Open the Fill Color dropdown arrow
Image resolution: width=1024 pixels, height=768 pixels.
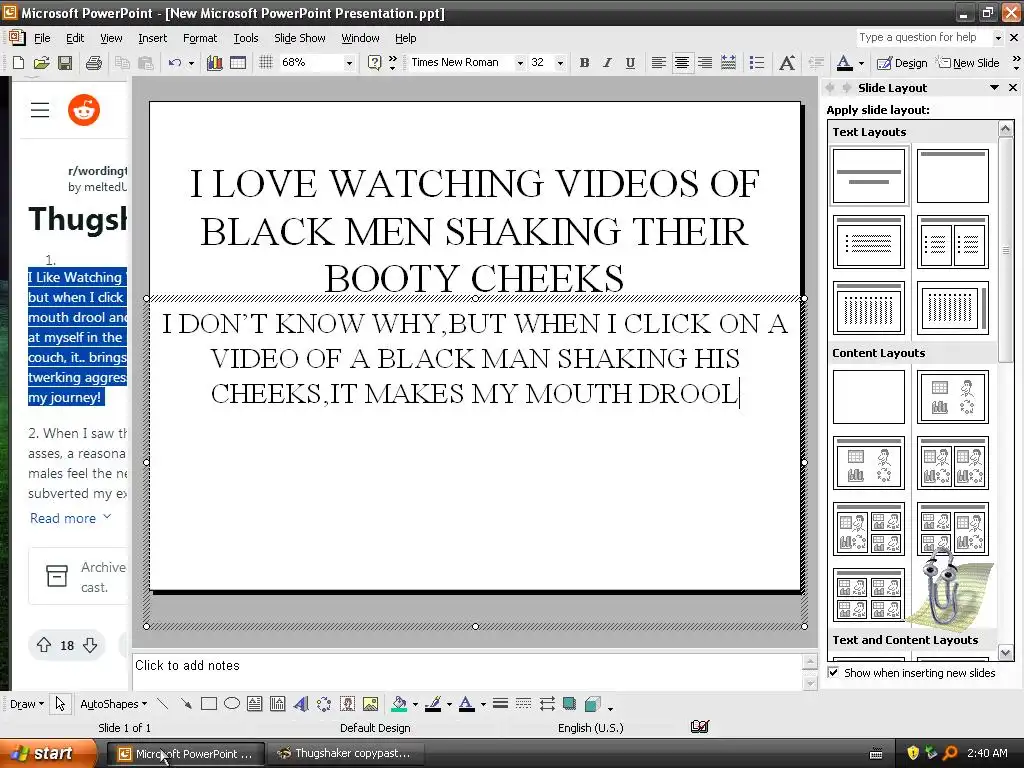point(415,704)
